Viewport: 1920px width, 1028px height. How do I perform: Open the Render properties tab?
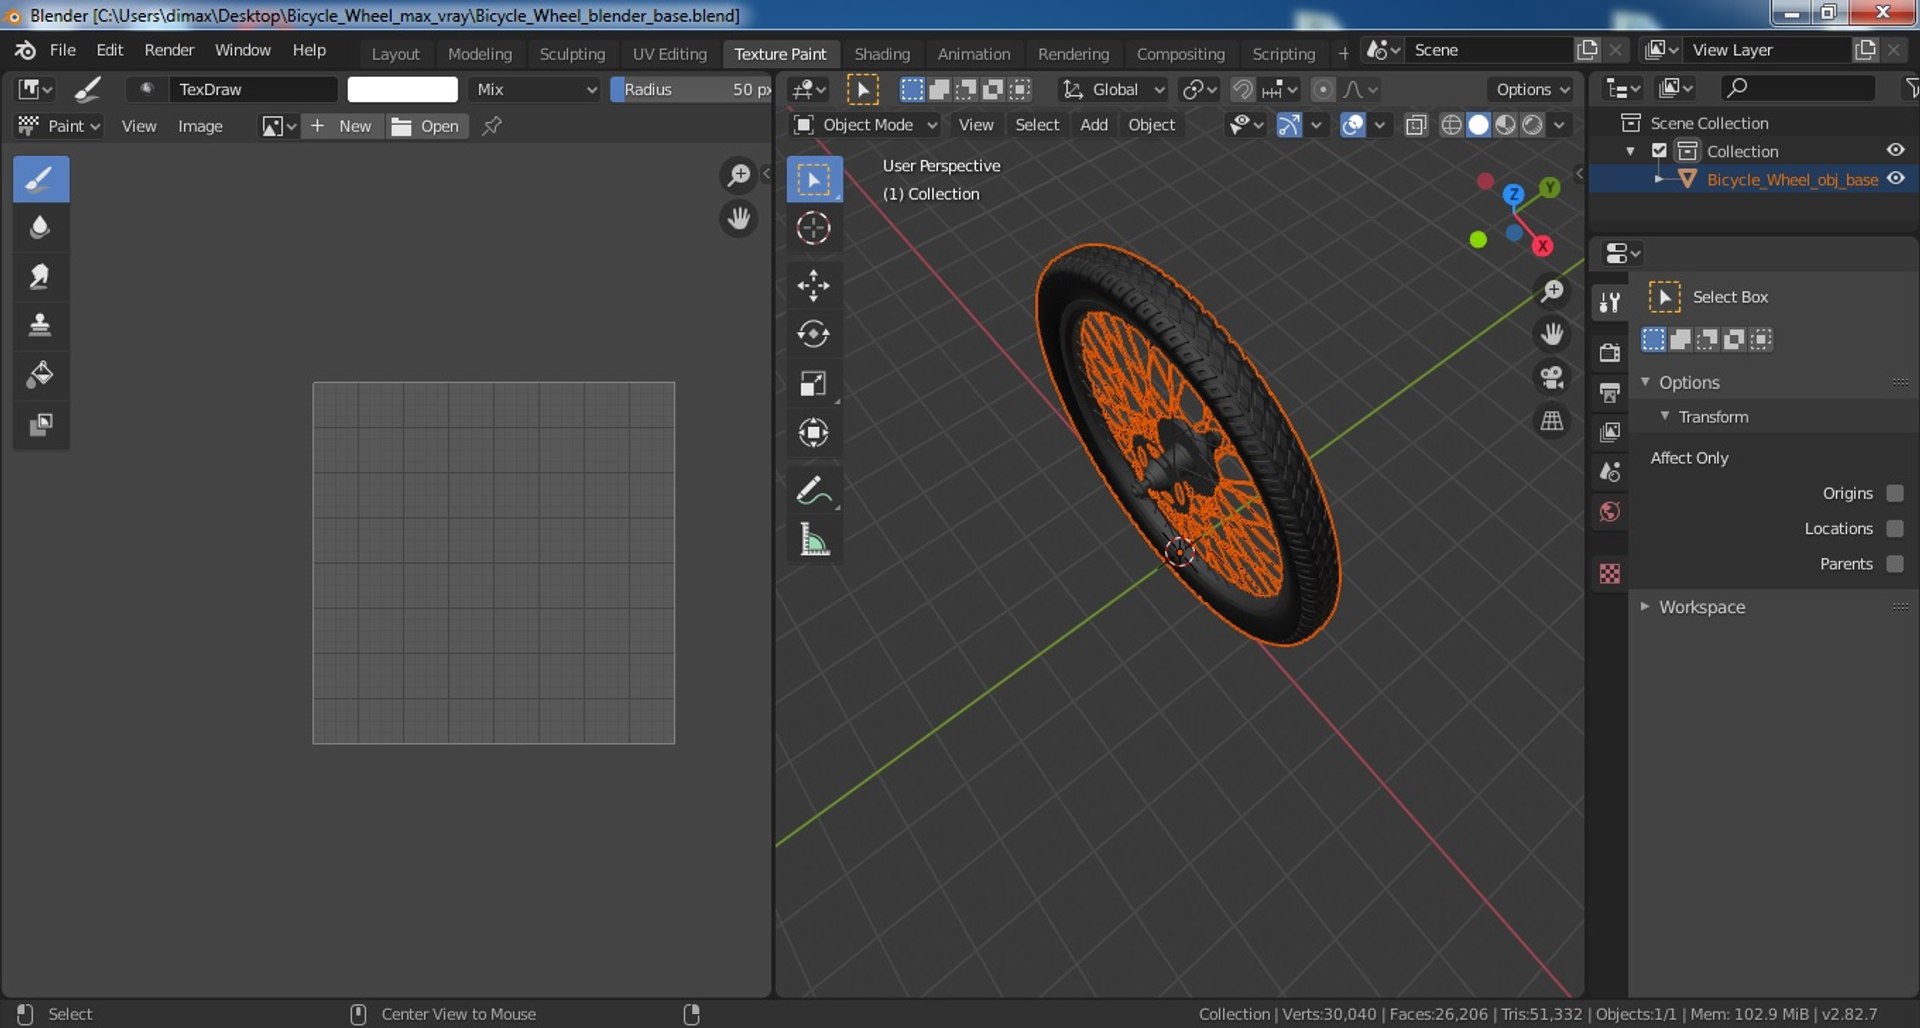1610,352
